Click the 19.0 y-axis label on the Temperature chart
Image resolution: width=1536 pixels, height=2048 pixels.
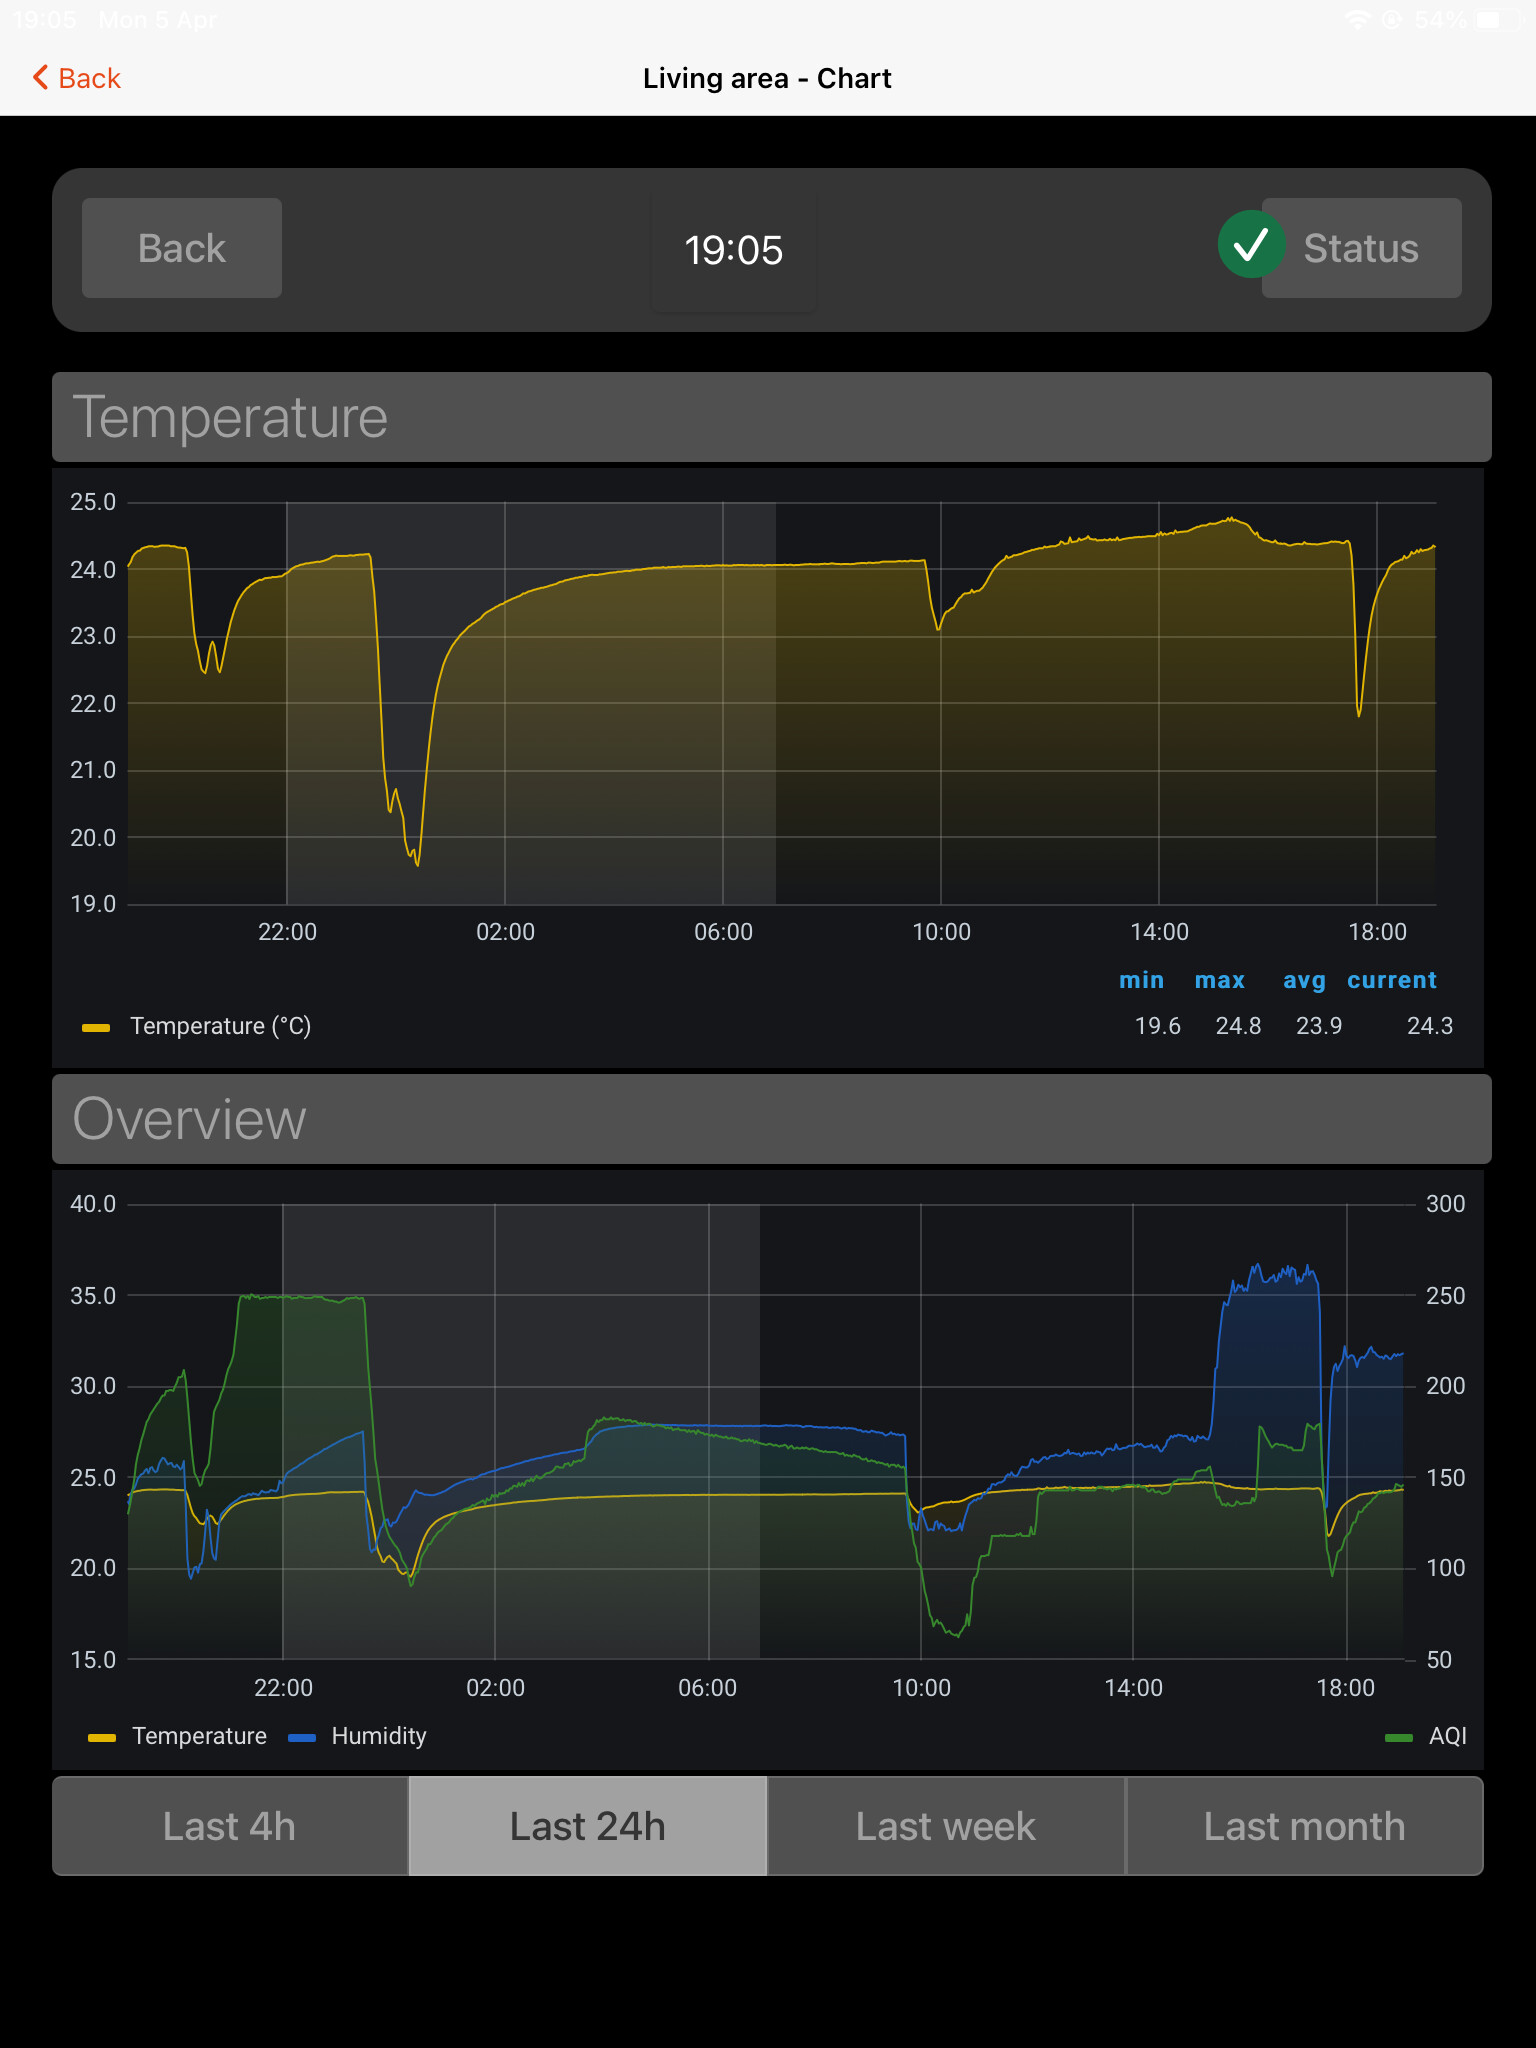point(93,904)
